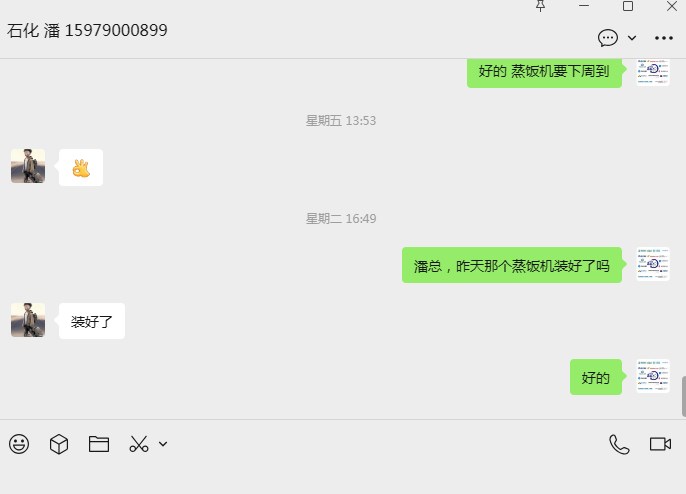The image size is (686, 494).
Task: Open the emoji picker
Action: (x=19, y=444)
